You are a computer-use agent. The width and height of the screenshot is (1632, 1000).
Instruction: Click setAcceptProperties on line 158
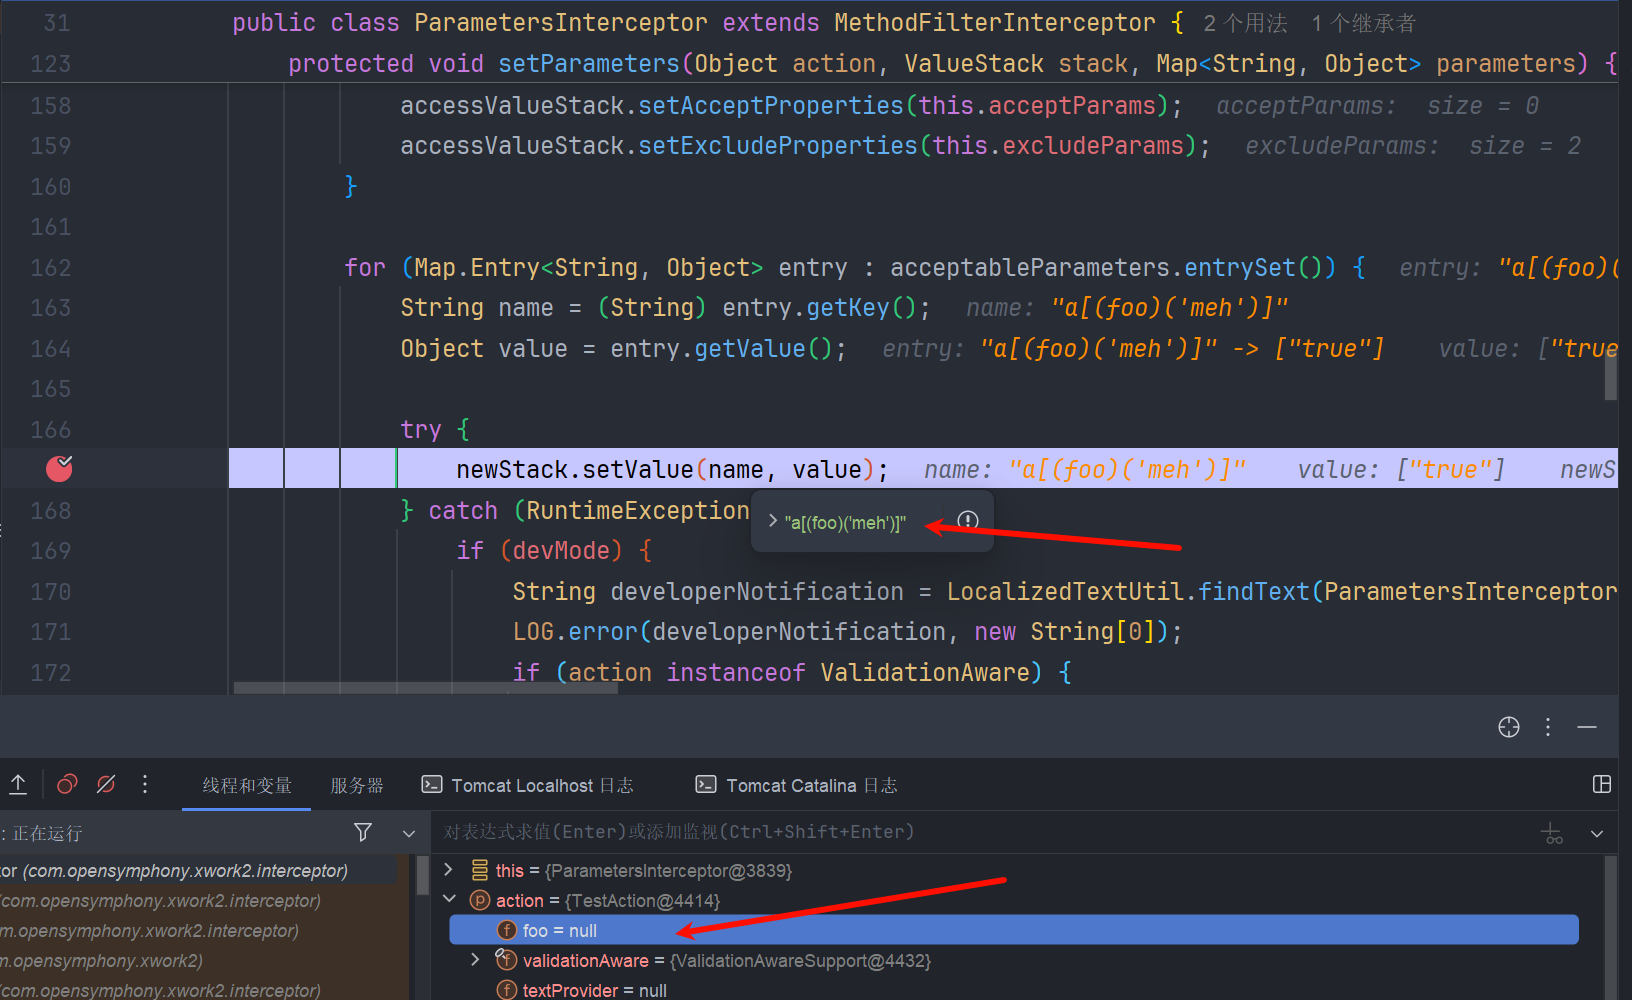pyautogui.click(x=771, y=106)
